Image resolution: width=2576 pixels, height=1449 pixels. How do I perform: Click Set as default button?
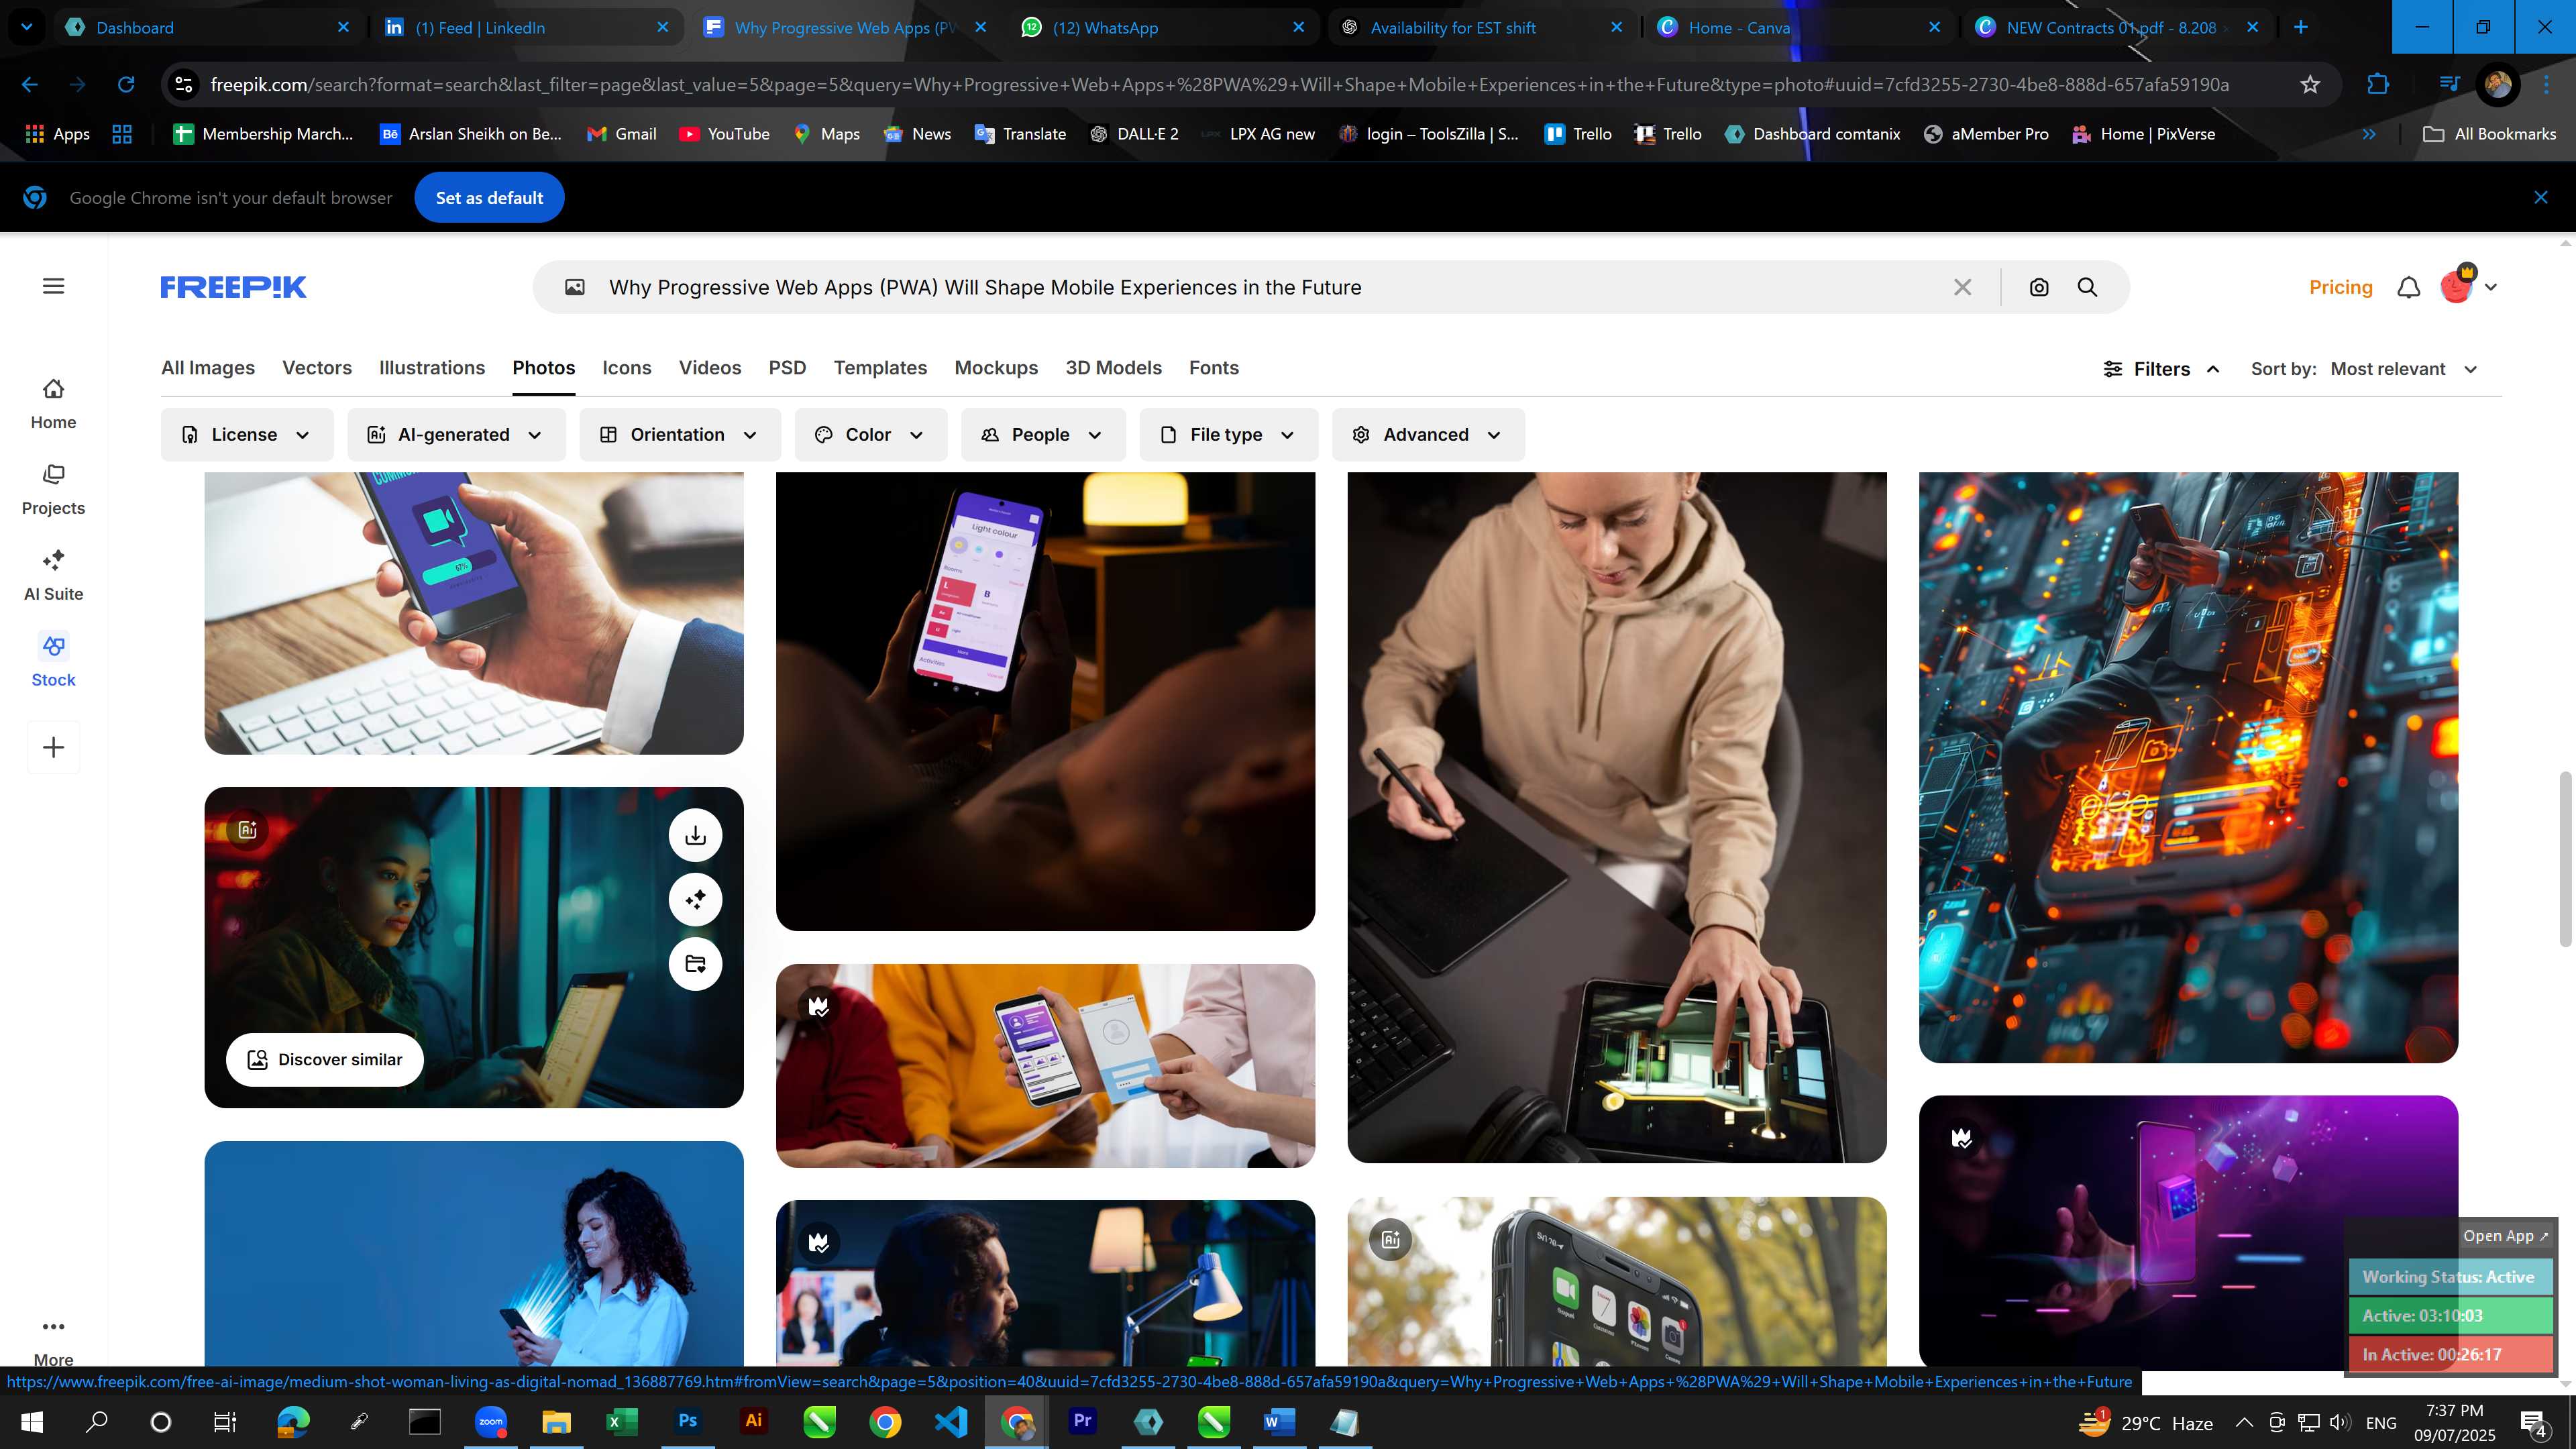[x=489, y=197]
